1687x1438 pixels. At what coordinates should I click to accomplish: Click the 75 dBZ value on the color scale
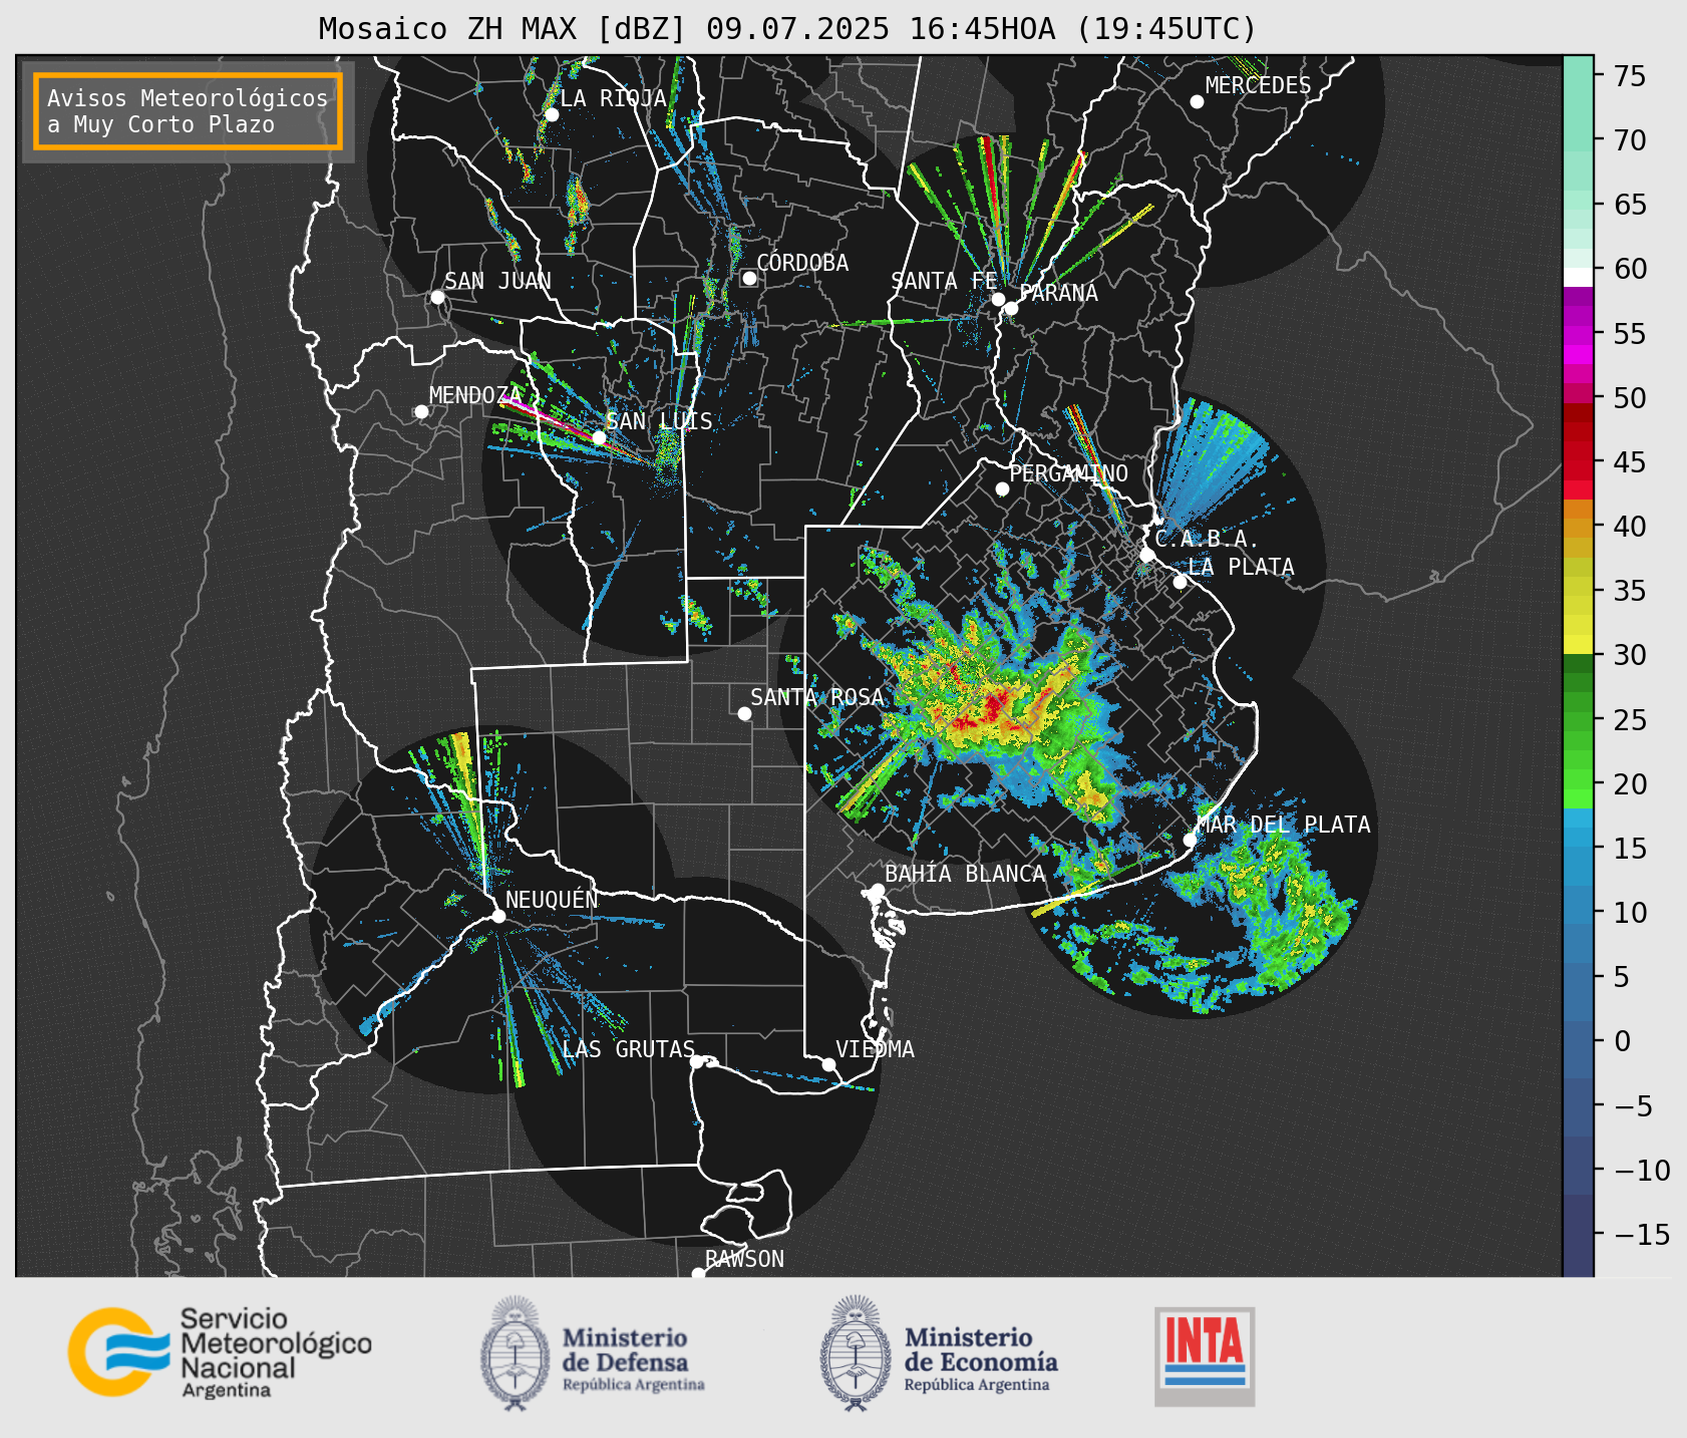[x=1628, y=76]
